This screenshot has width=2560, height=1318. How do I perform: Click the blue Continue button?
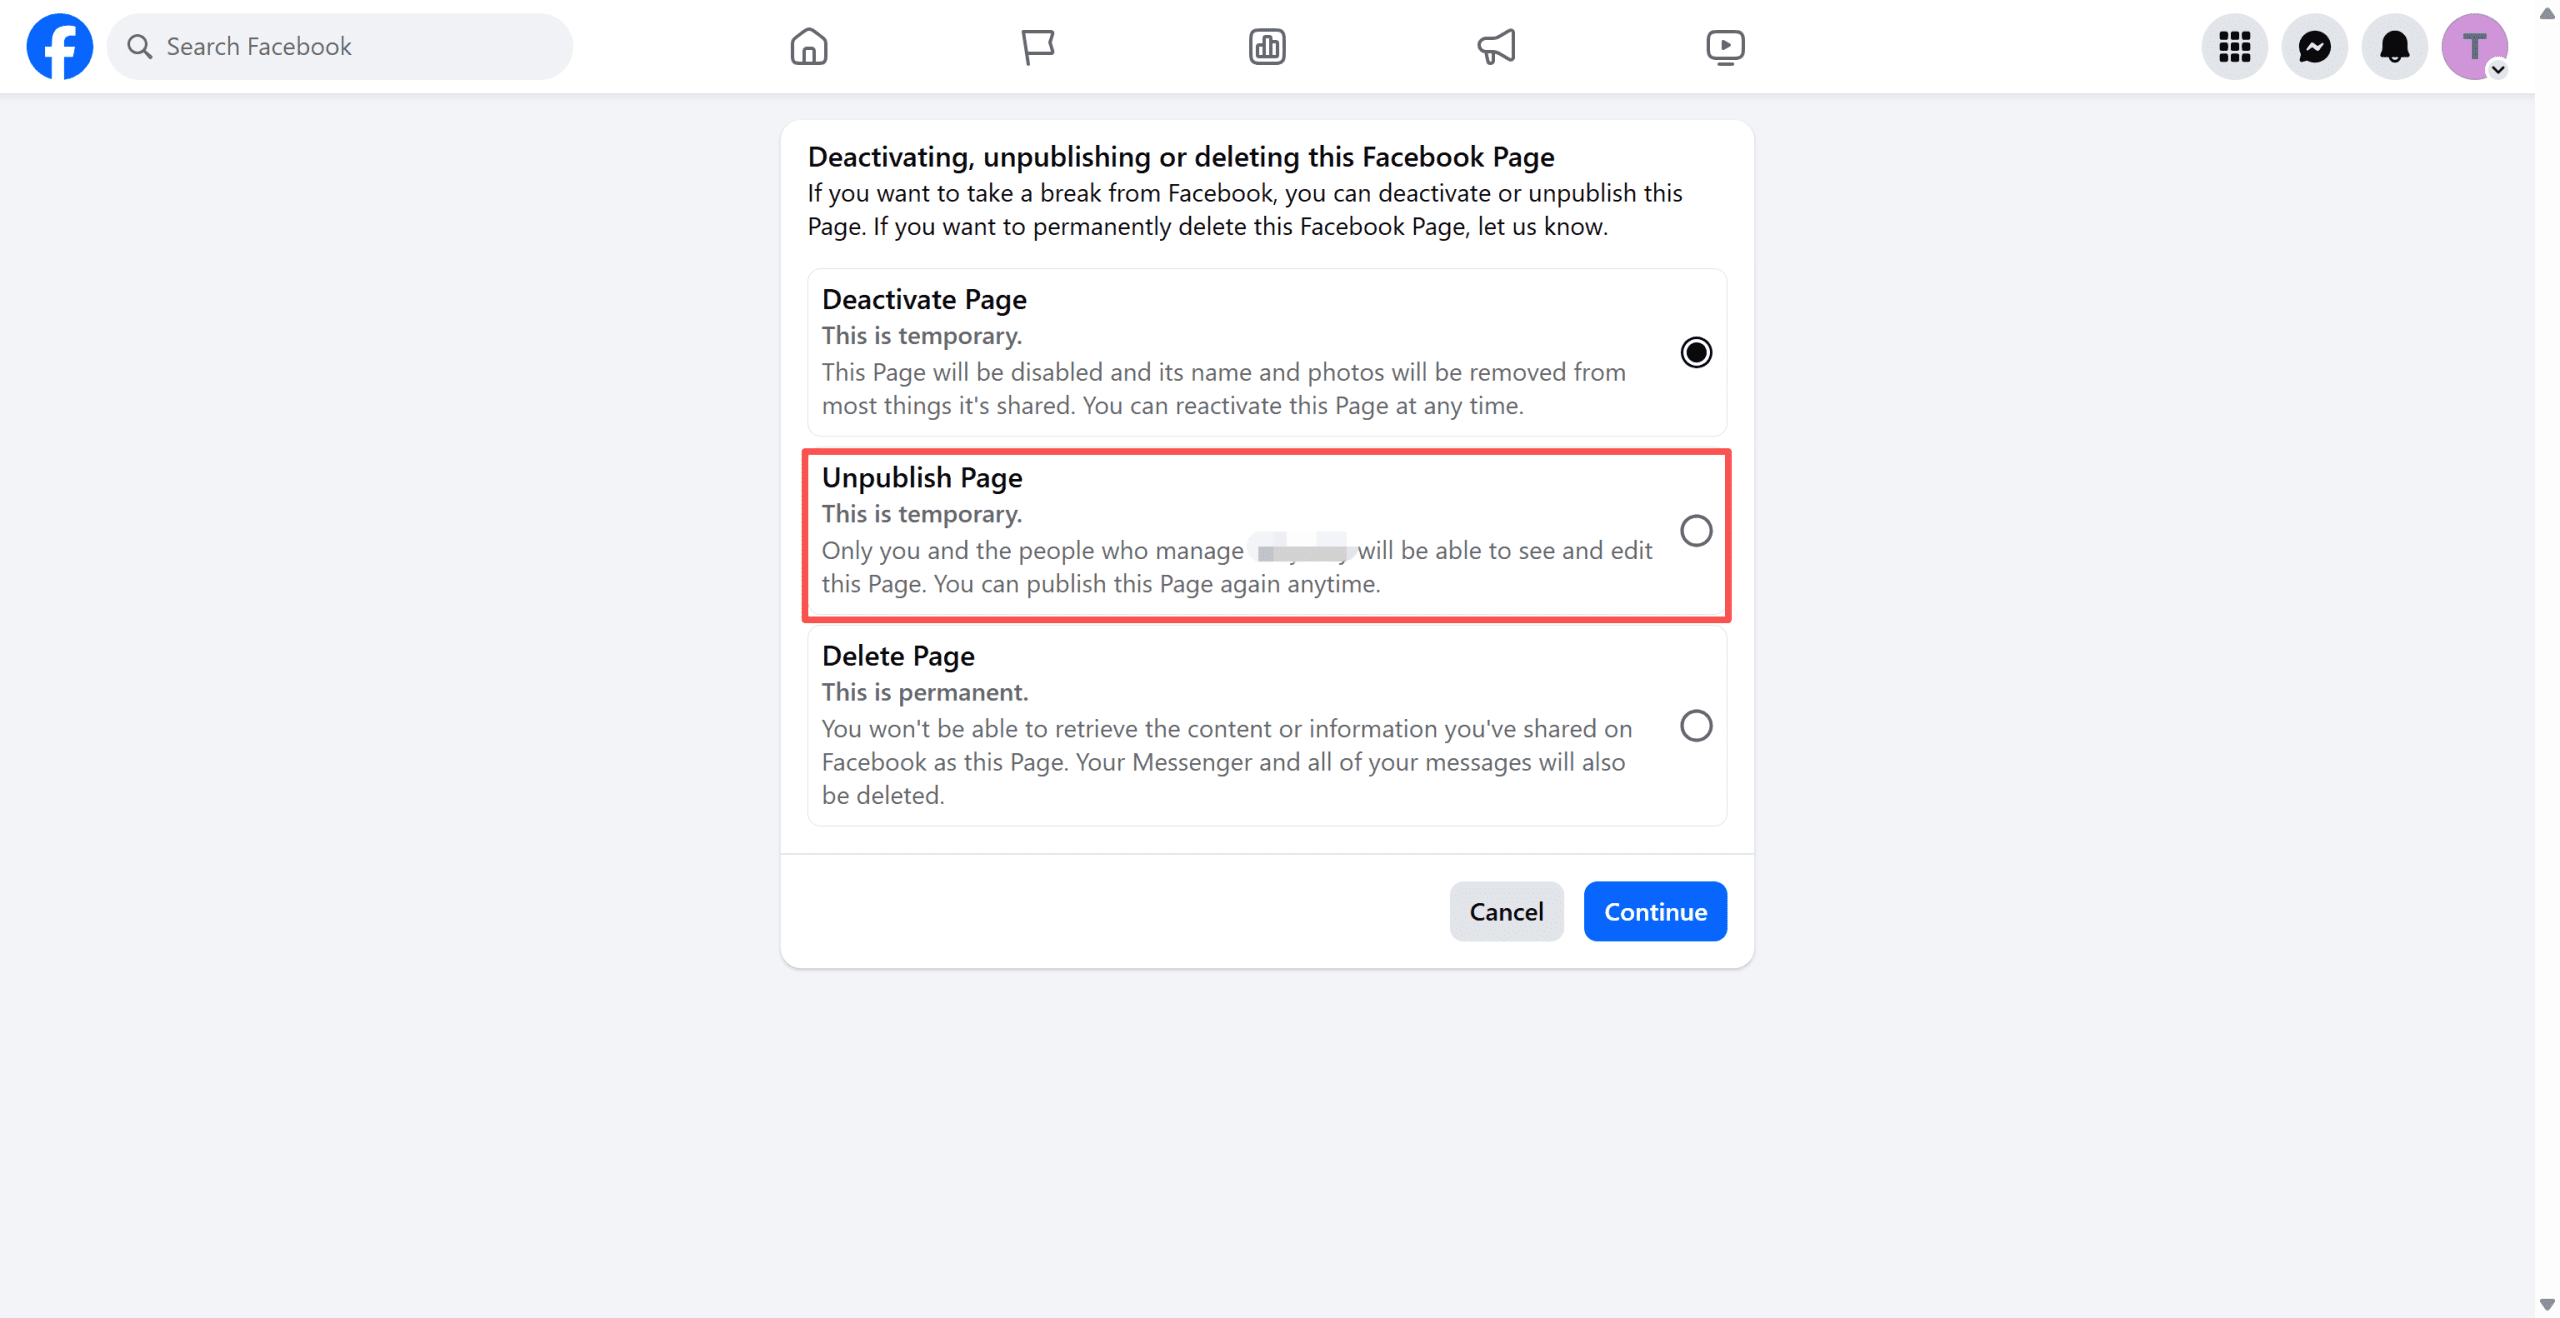[1655, 911]
